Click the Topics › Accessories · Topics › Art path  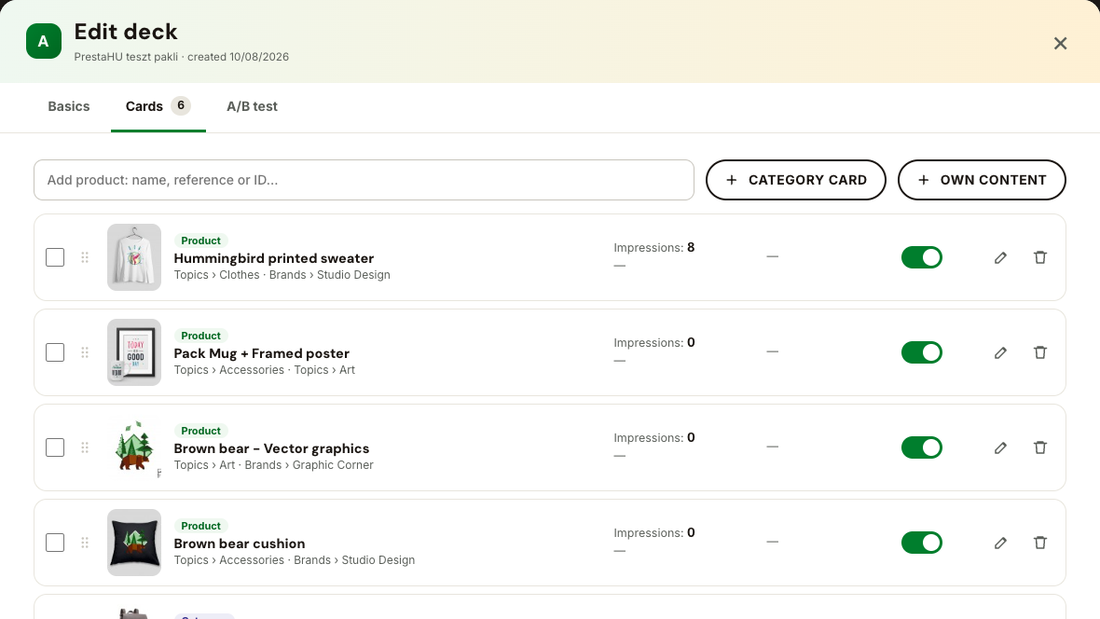point(264,370)
